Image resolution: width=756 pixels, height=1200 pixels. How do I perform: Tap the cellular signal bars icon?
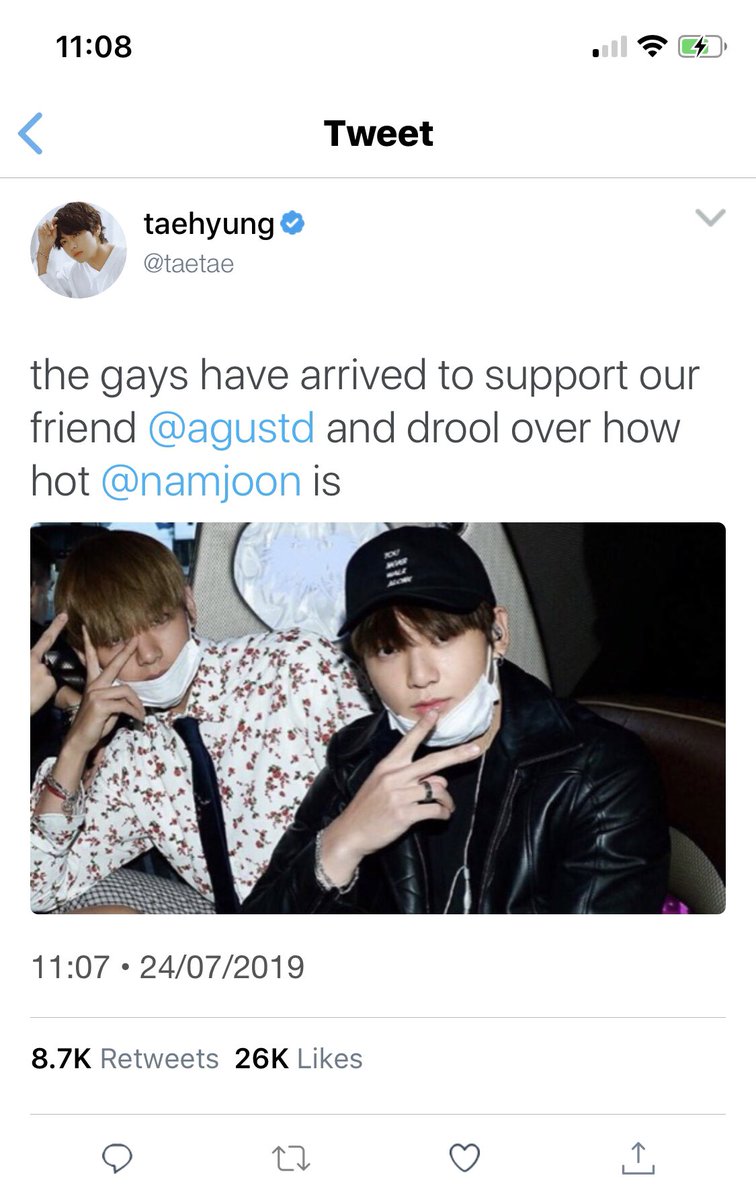[610, 47]
